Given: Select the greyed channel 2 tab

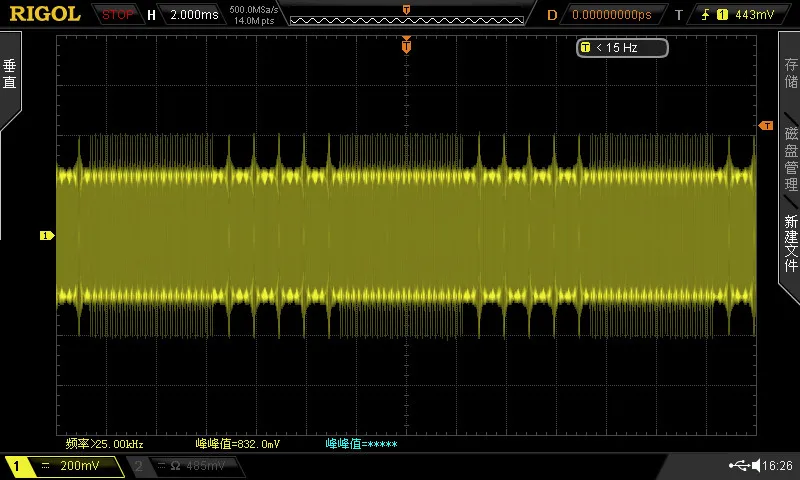Looking at the screenshot, I should pyautogui.click(x=138, y=466).
